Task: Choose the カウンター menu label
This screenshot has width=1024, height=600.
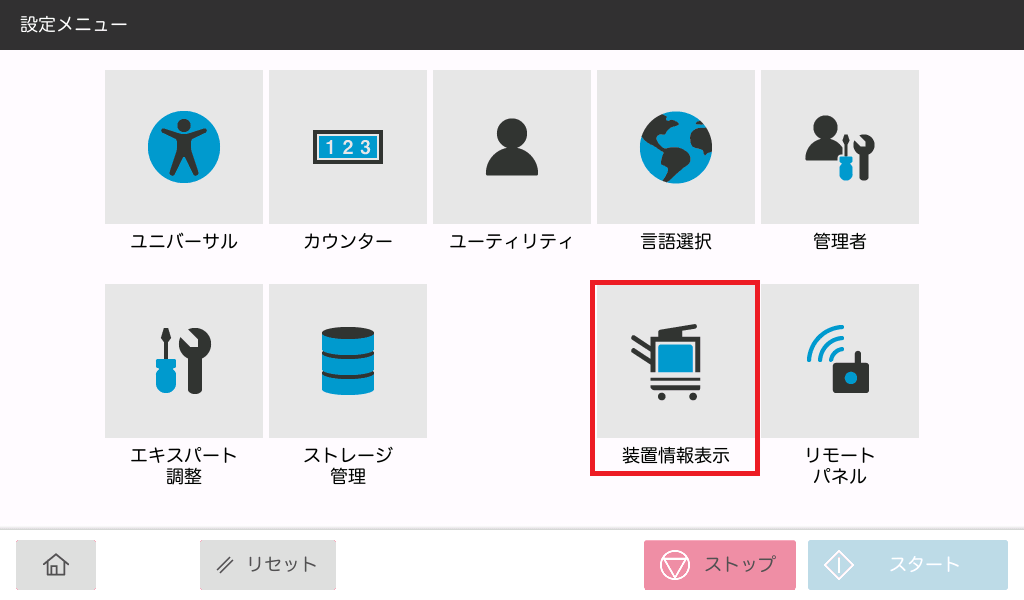Action: pyautogui.click(x=348, y=241)
